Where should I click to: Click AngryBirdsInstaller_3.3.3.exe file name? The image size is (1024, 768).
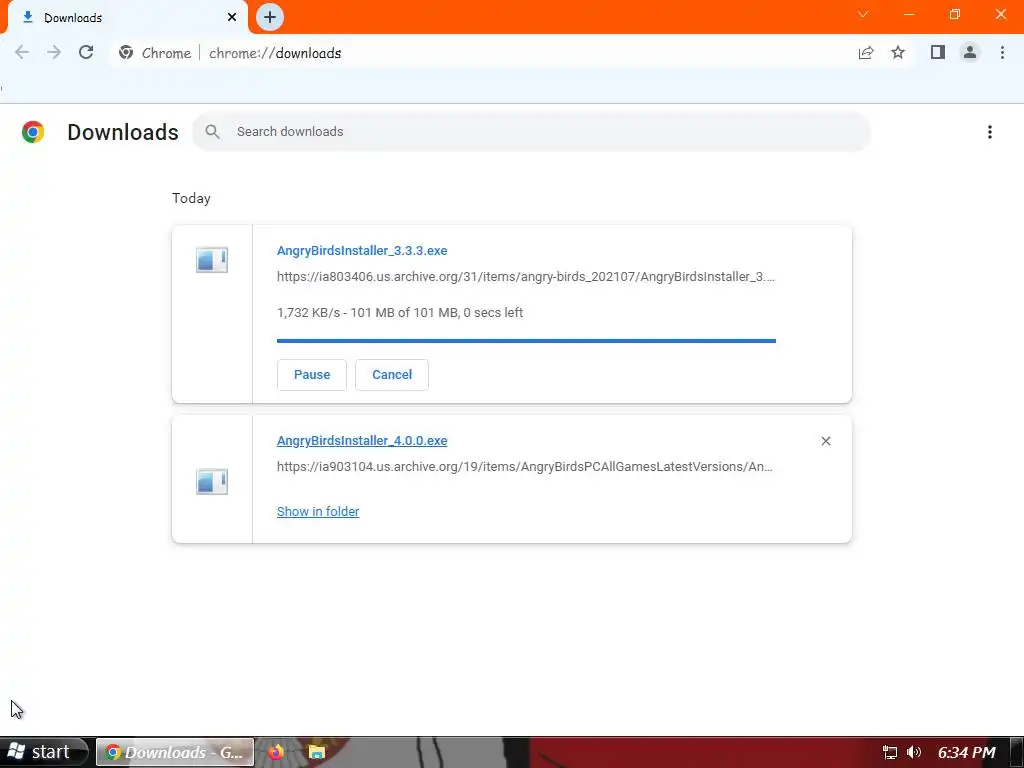pos(362,251)
